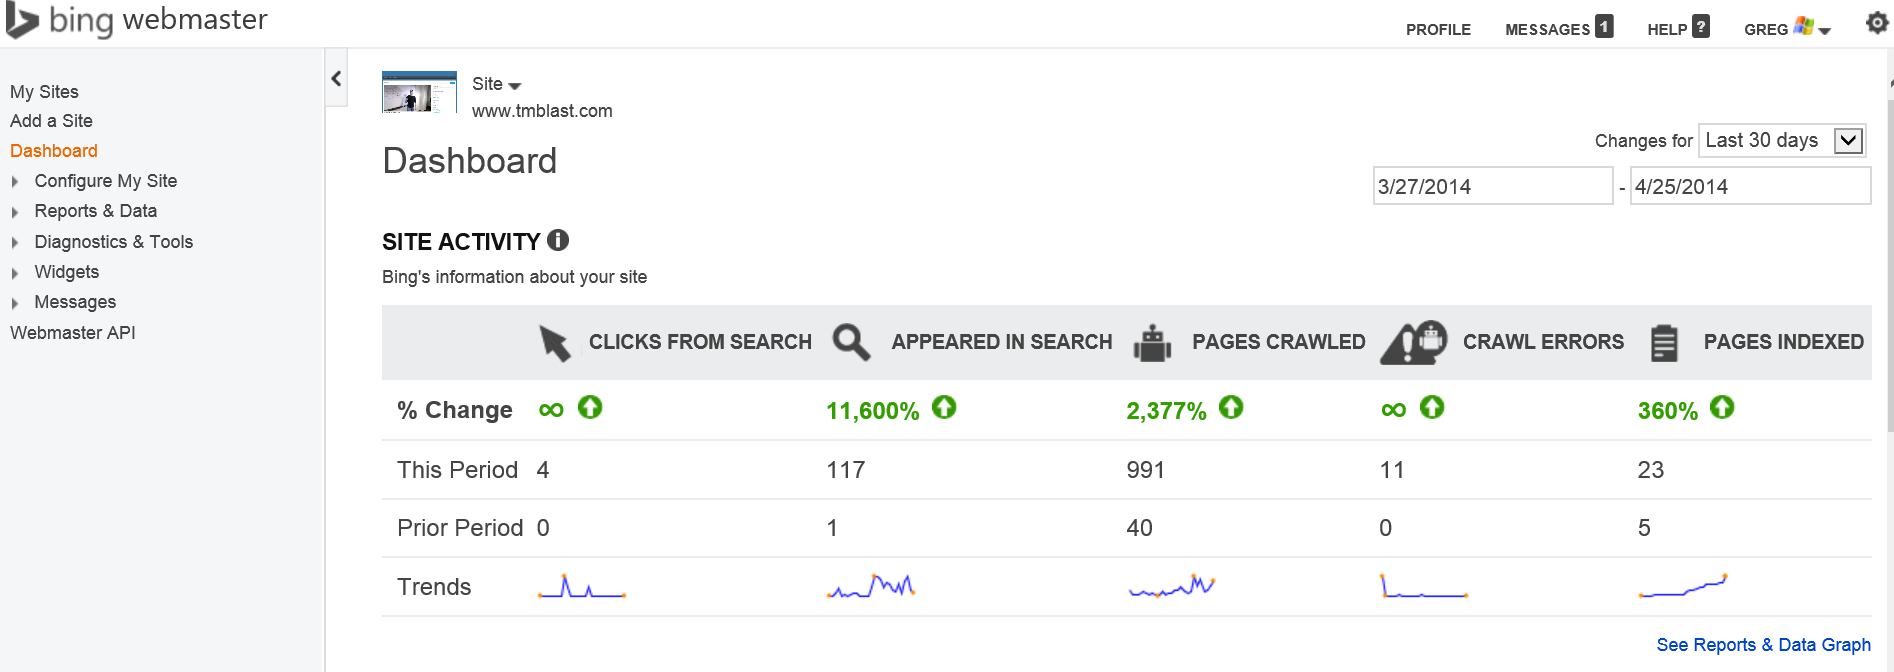
Task: Click the Crawl Errors trend sparkline
Action: 1424,586
